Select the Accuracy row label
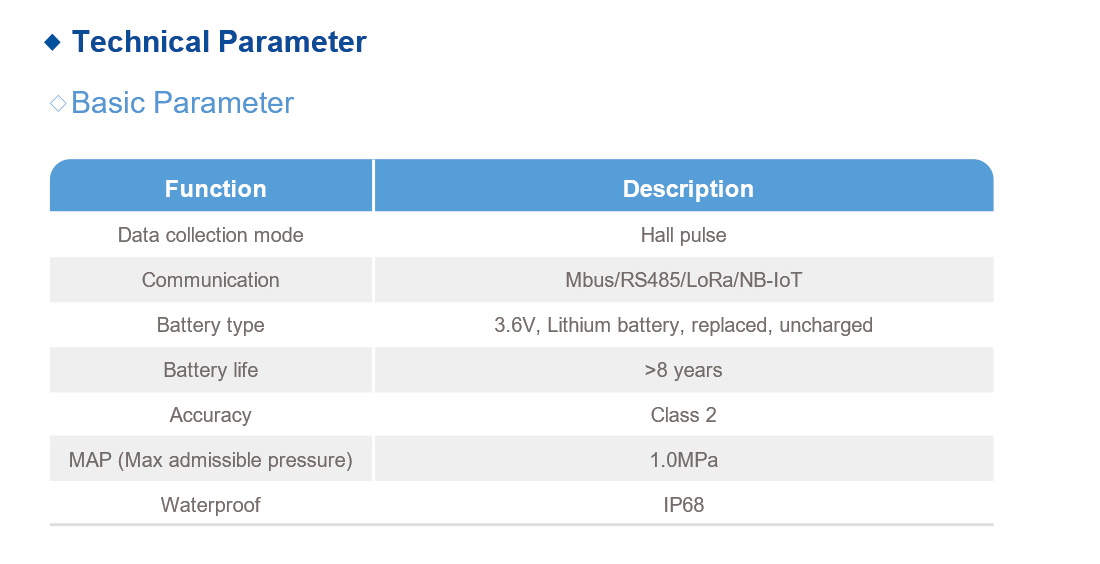The width and height of the screenshot is (1100, 564). tap(210, 415)
